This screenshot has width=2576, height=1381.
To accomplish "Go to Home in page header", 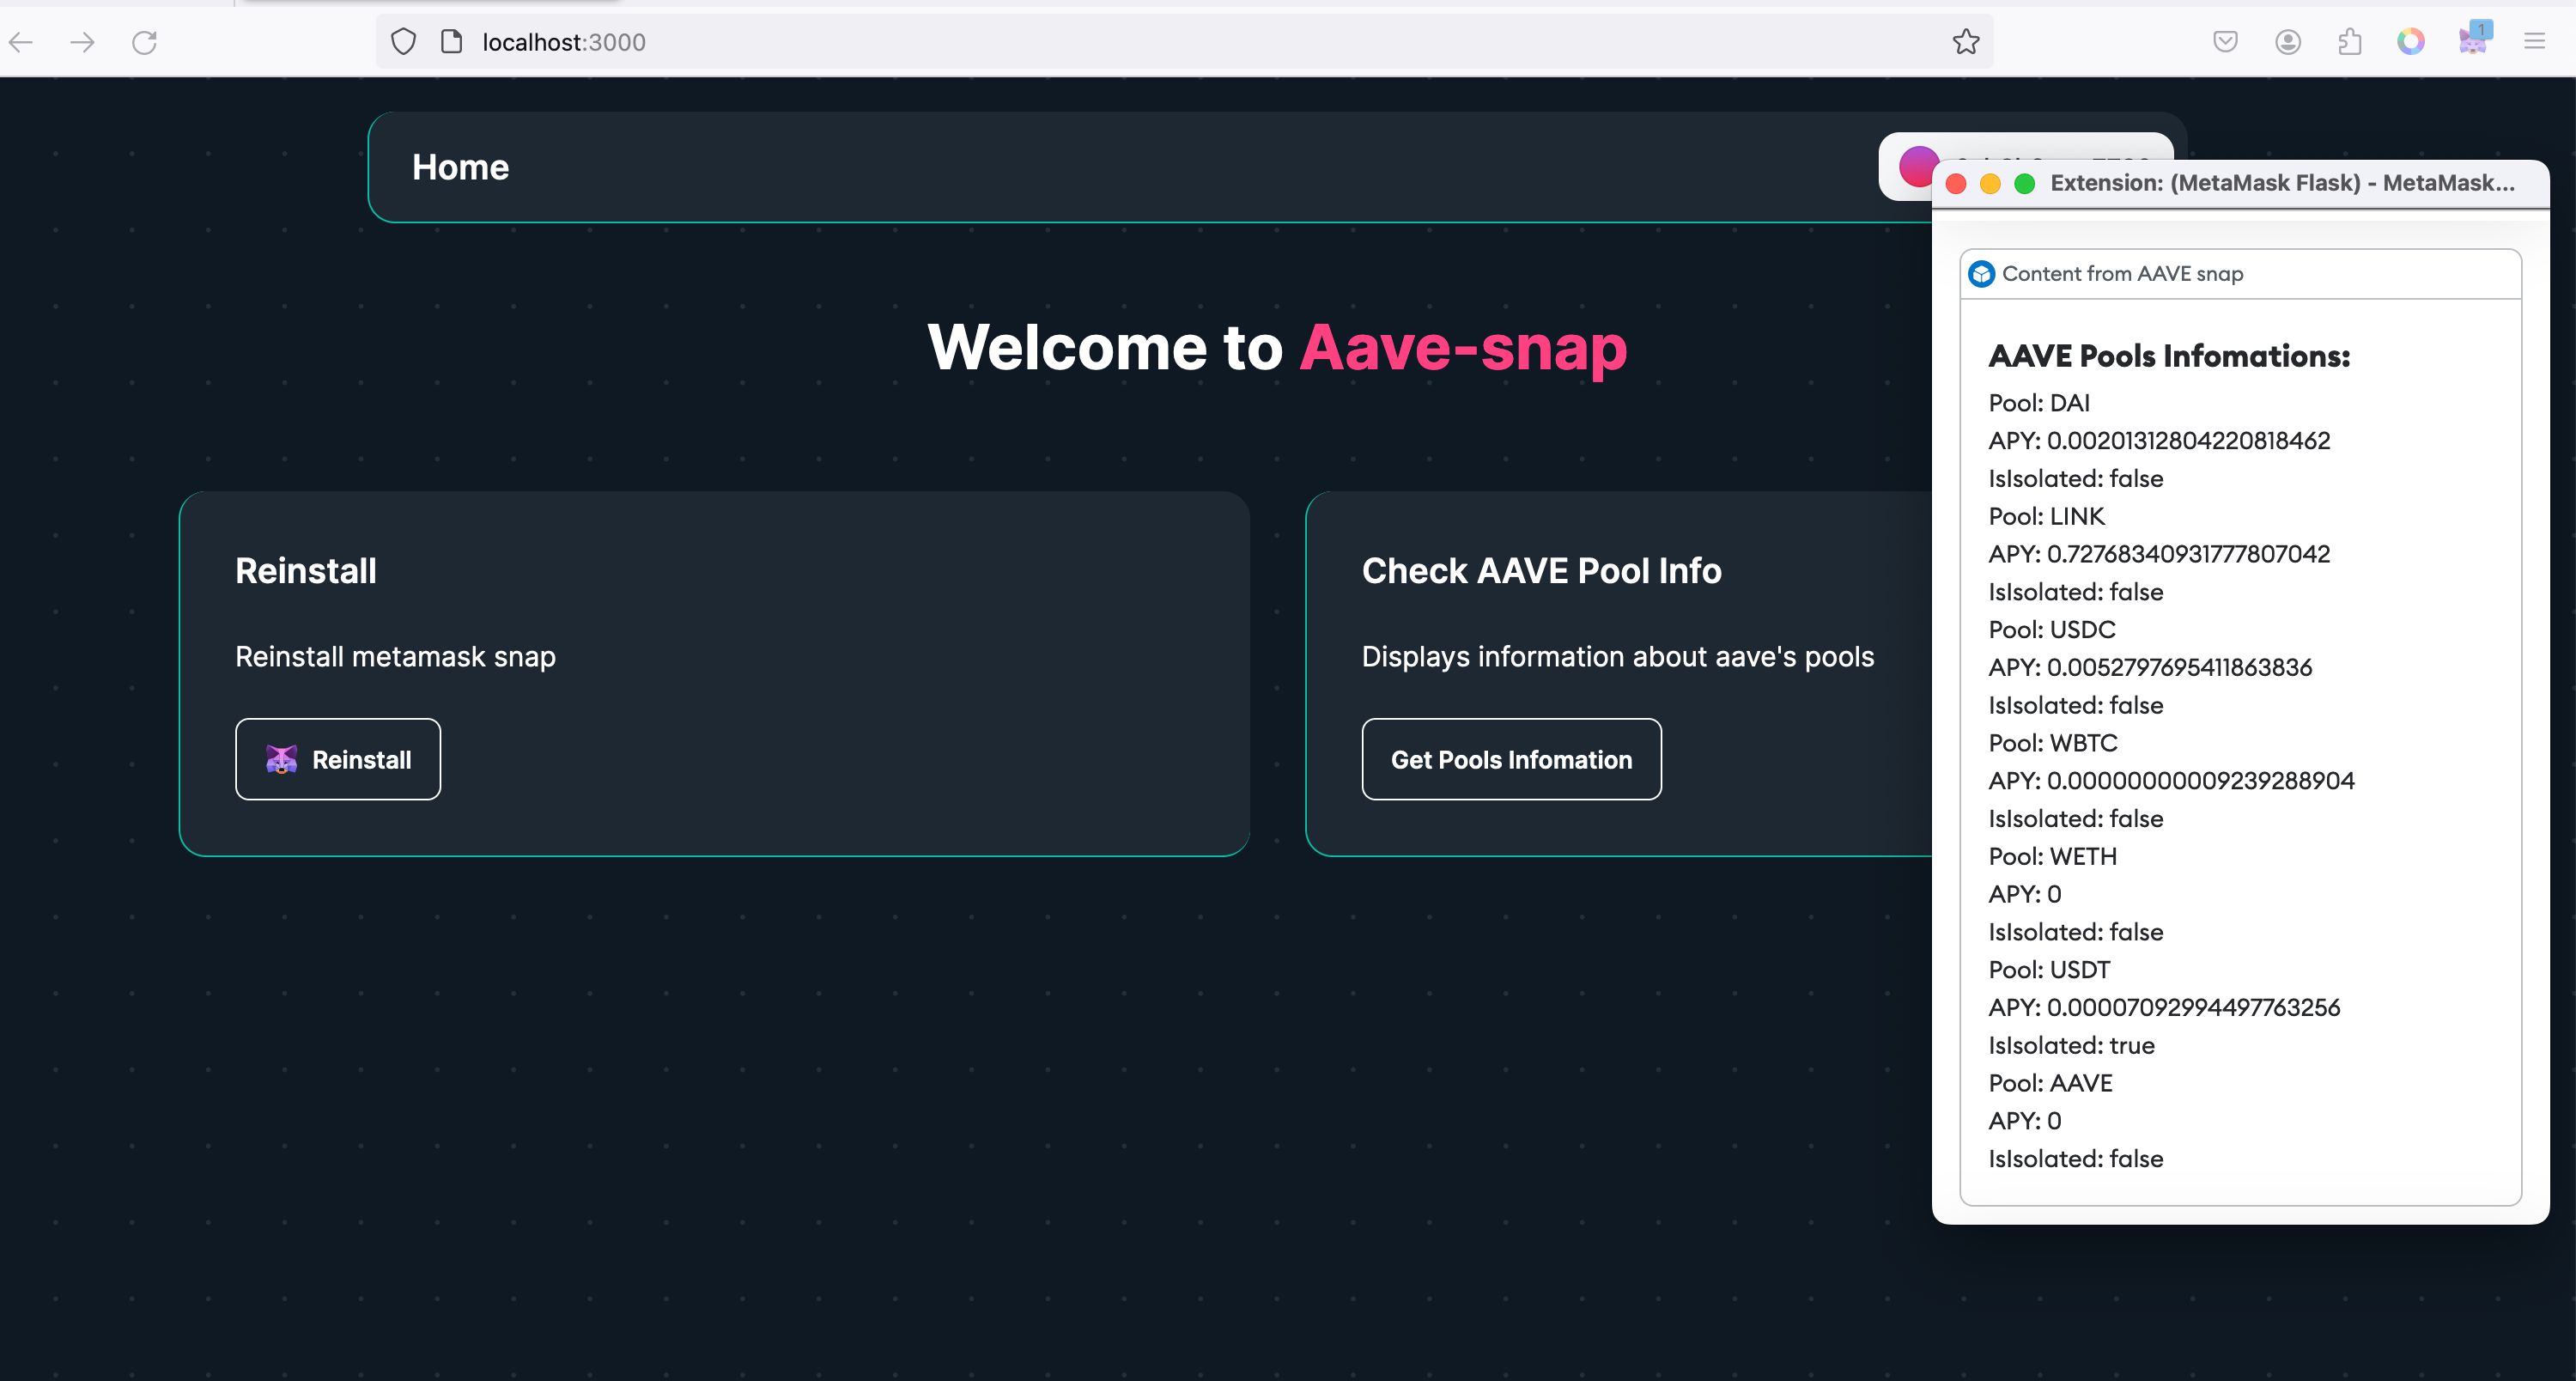I will (x=460, y=167).
